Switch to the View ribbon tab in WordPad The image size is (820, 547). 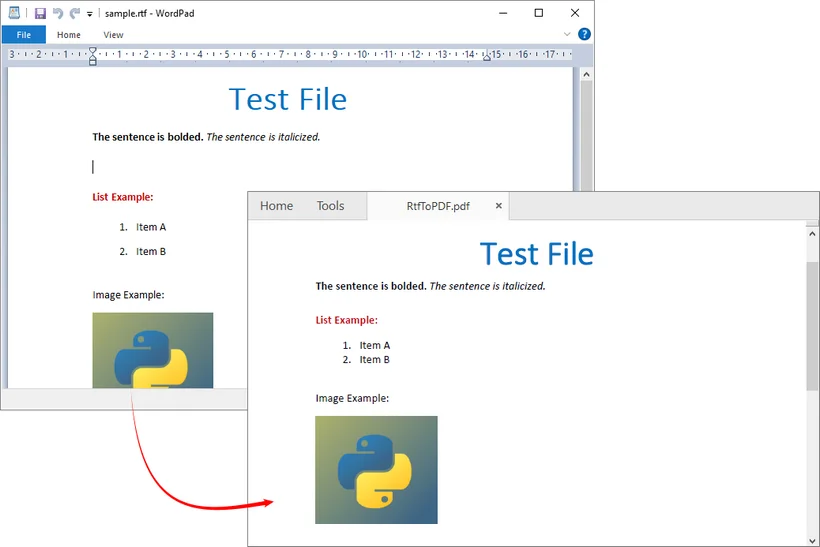[x=113, y=35]
